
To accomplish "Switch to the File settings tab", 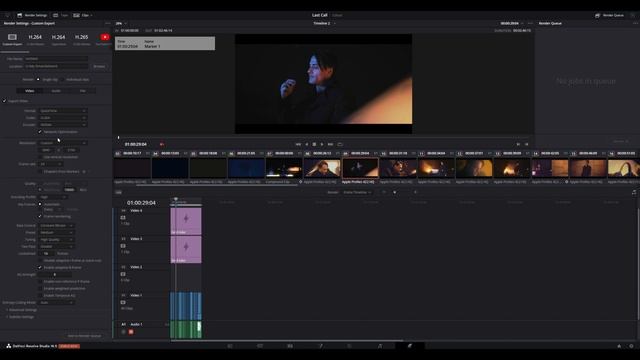I will pos(82,91).
